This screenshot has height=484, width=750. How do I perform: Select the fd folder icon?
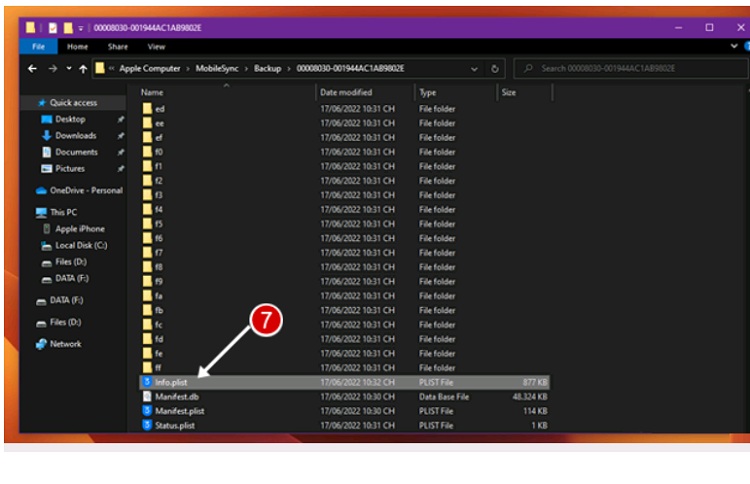tap(147, 339)
